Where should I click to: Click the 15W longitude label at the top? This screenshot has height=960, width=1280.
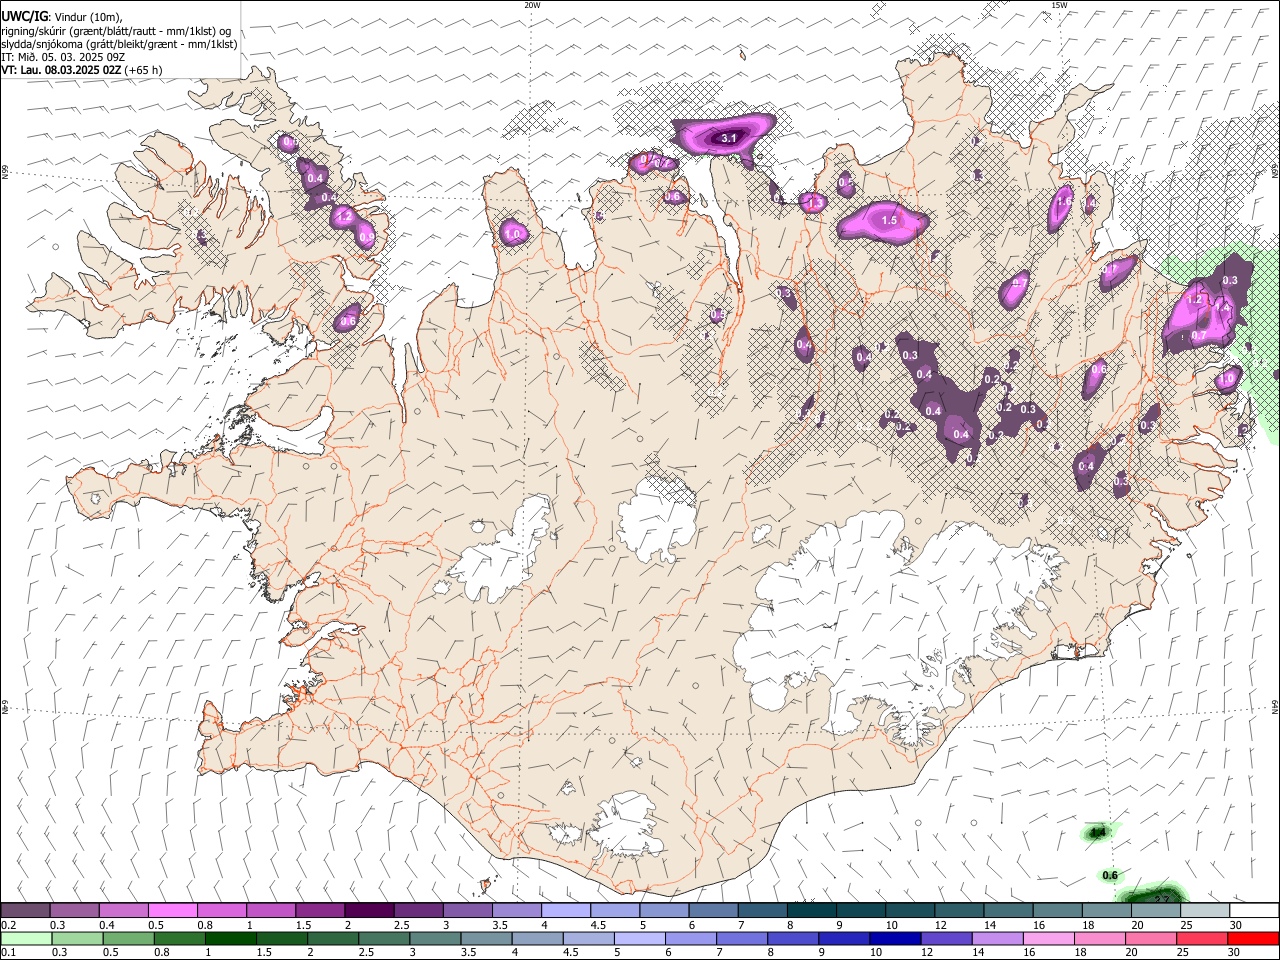tap(1059, 5)
